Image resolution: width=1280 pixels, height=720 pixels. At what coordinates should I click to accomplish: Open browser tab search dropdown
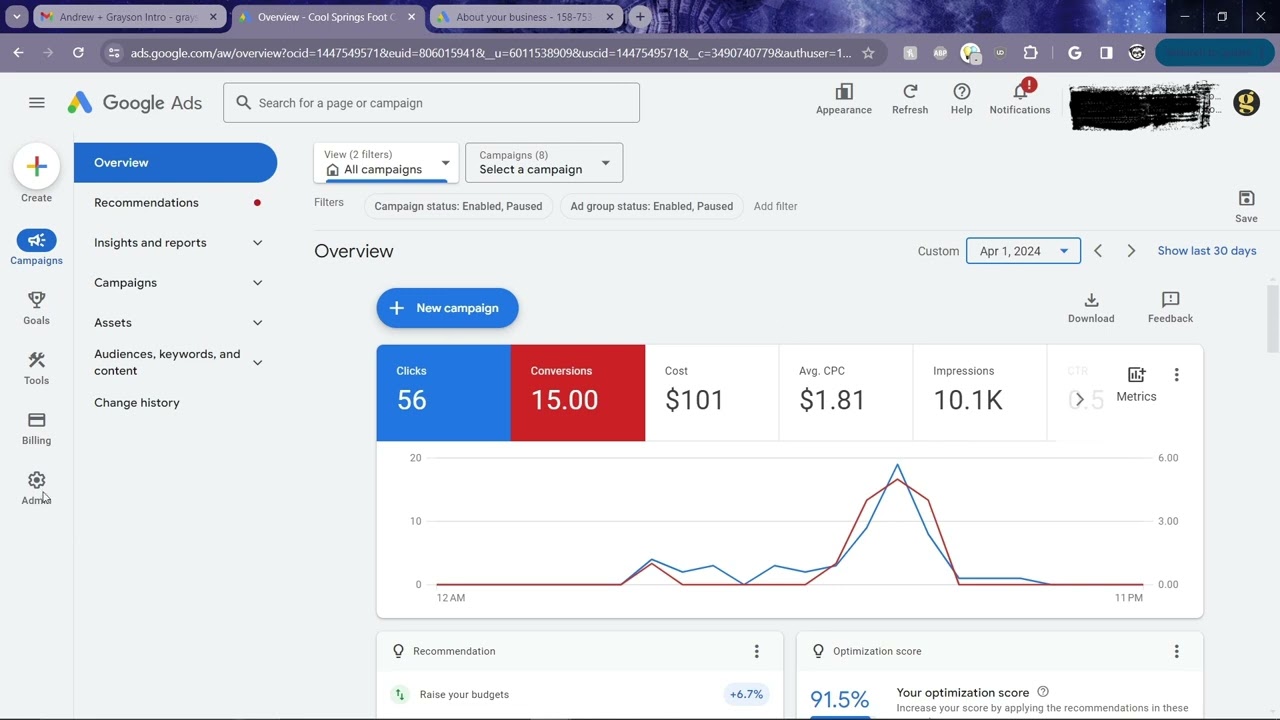pos(16,17)
